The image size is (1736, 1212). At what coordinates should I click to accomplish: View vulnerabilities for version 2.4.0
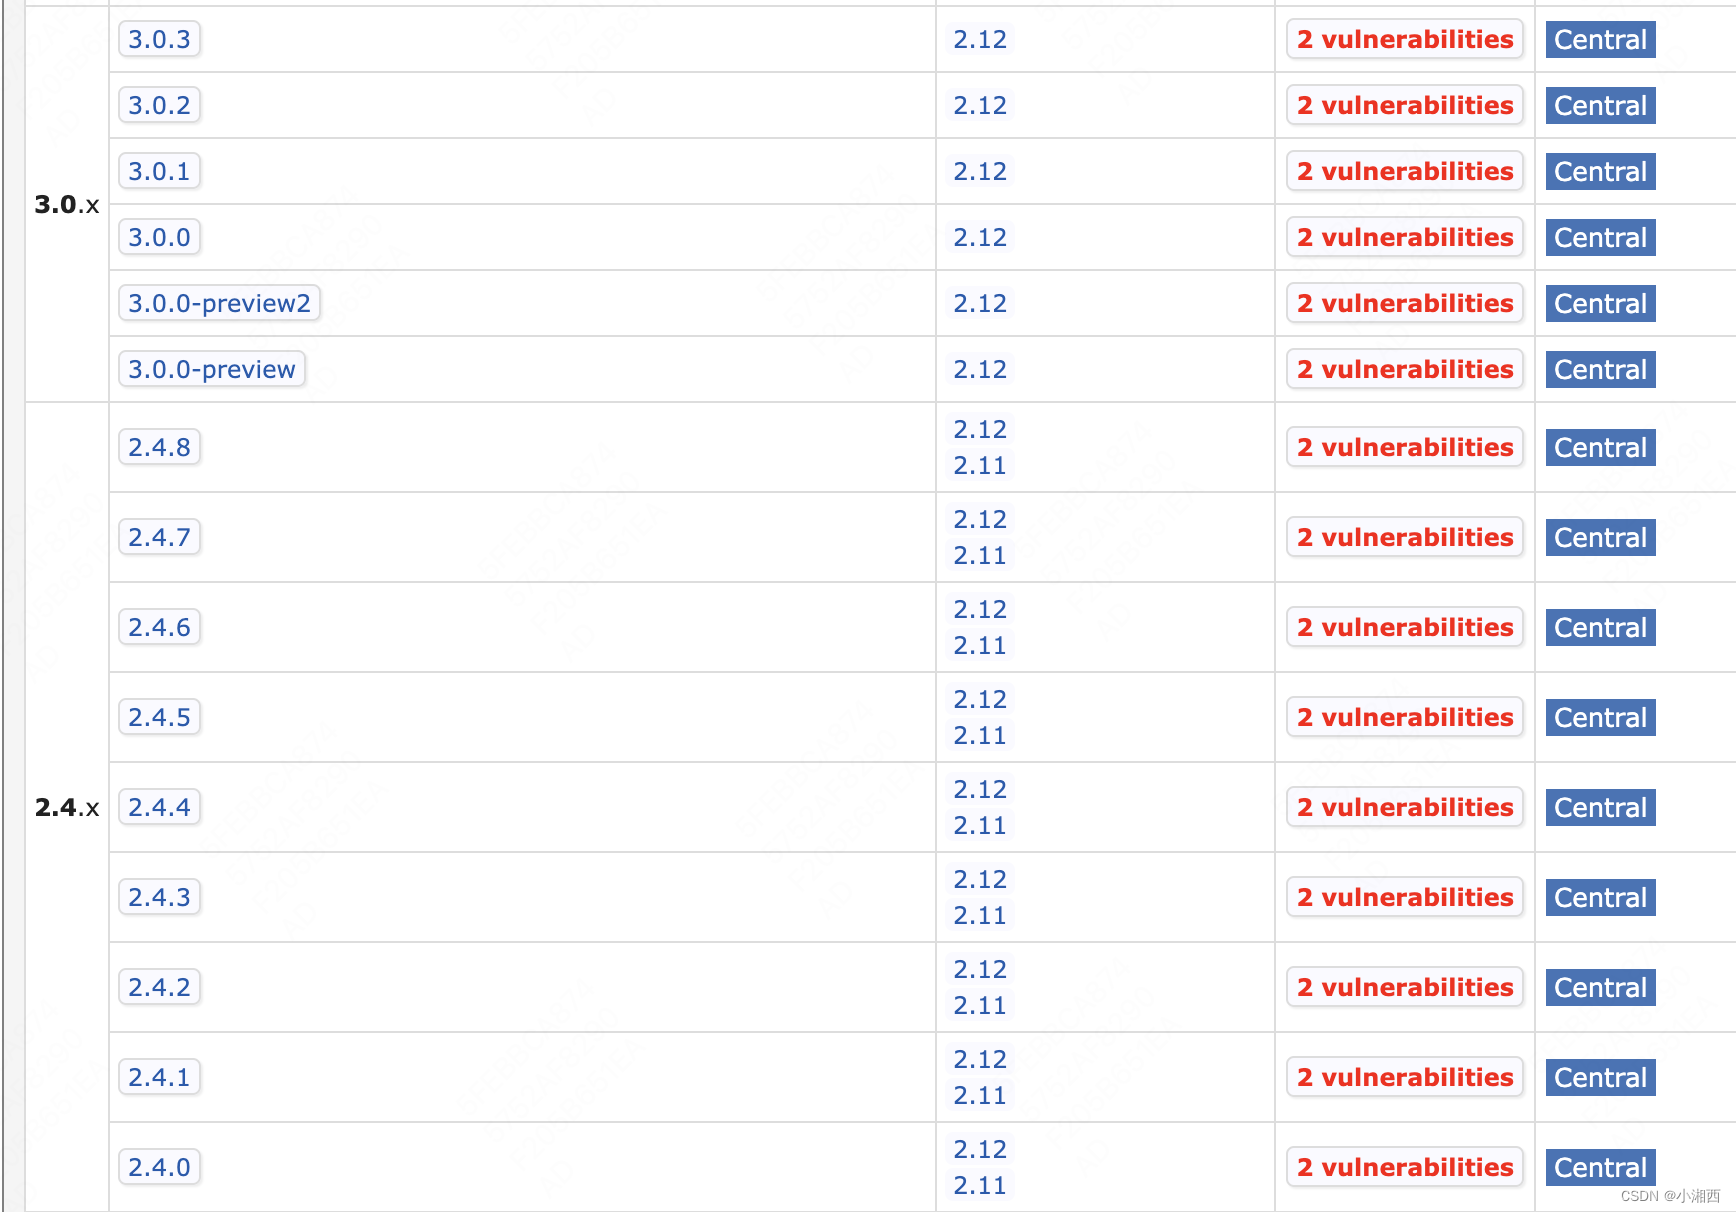(x=1405, y=1167)
